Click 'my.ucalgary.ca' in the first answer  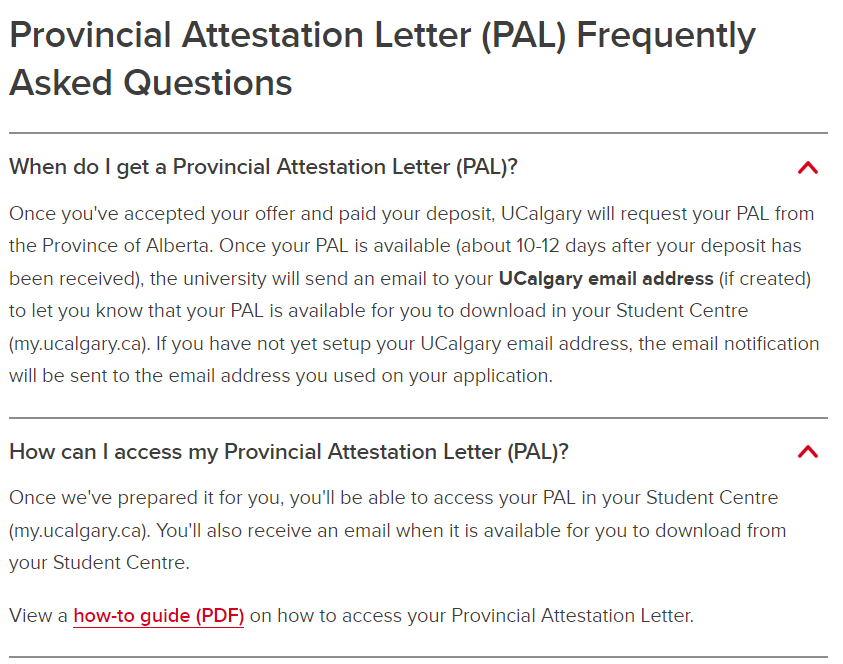[74, 344]
